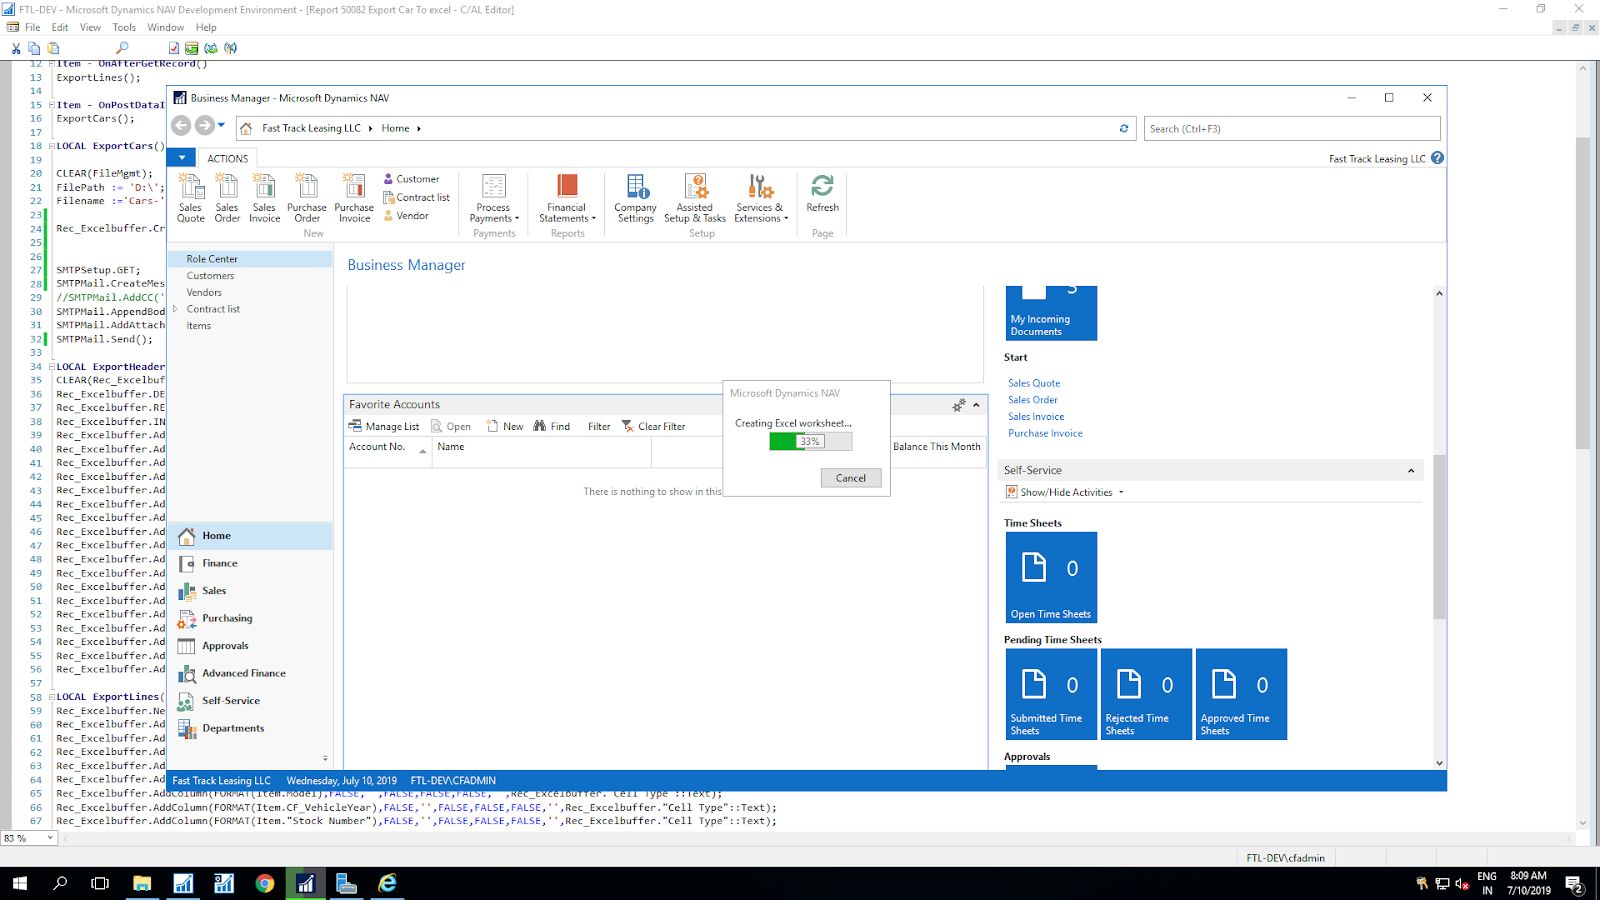This screenshot has height=900, width=1600.
Task: Open the Submitted Time Sheets tile
Action: (x=1051, y=694)
